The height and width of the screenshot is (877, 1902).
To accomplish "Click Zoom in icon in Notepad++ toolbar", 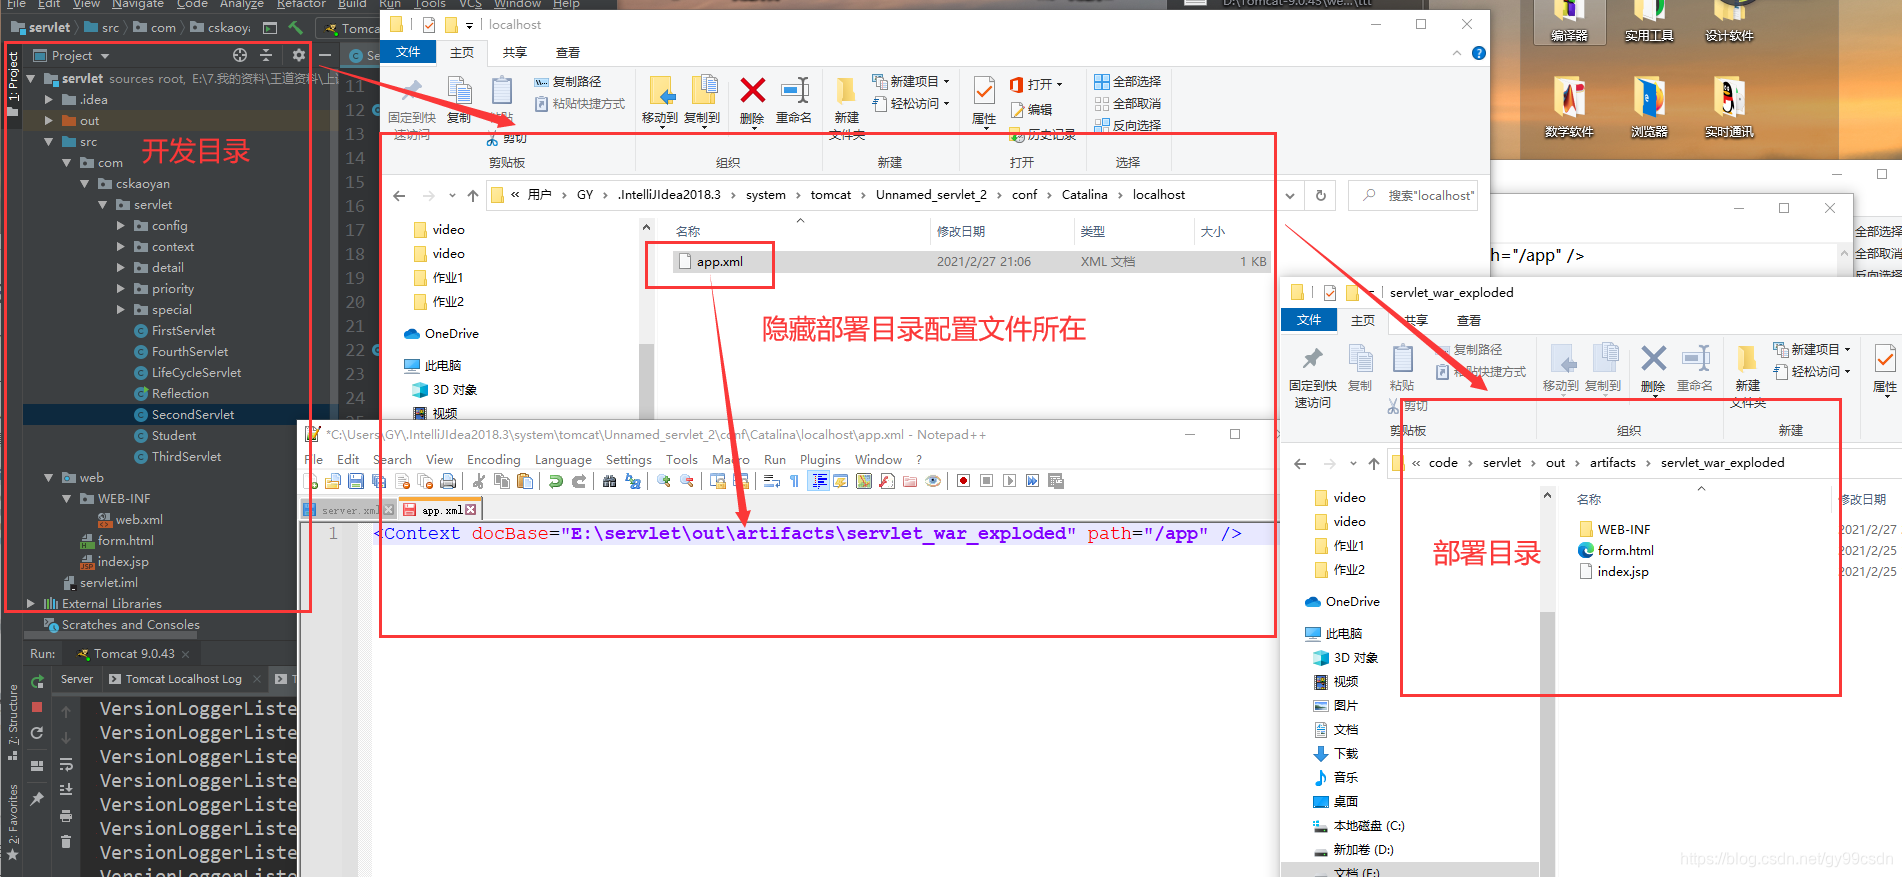I will 664,481.
